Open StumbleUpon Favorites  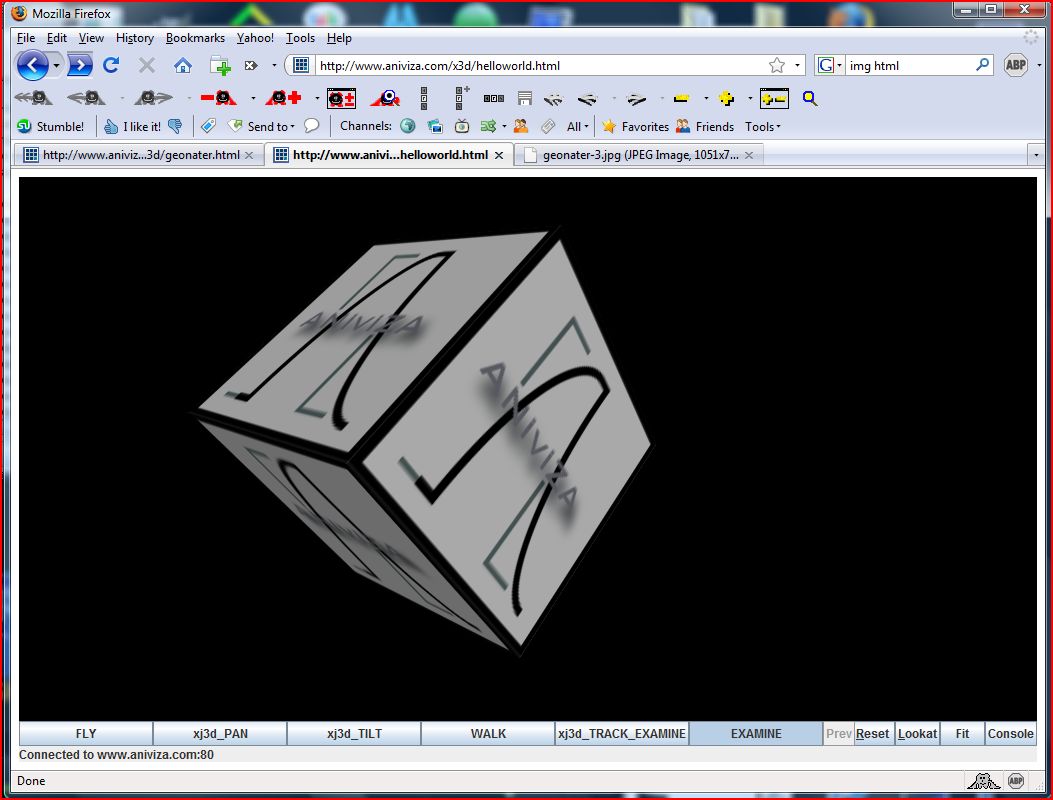coord(635,126)
